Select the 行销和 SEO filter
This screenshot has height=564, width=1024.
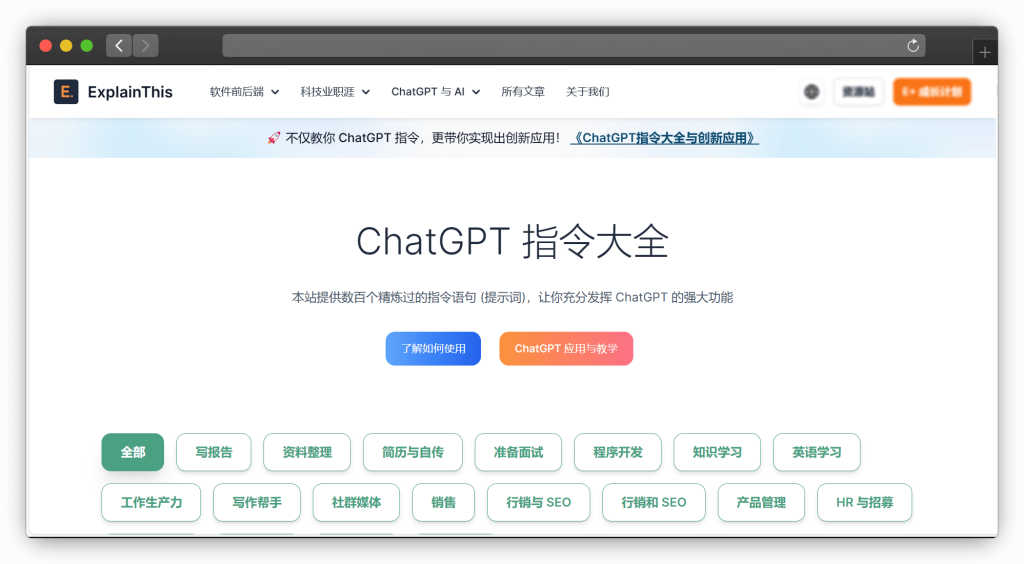point(654,502)
